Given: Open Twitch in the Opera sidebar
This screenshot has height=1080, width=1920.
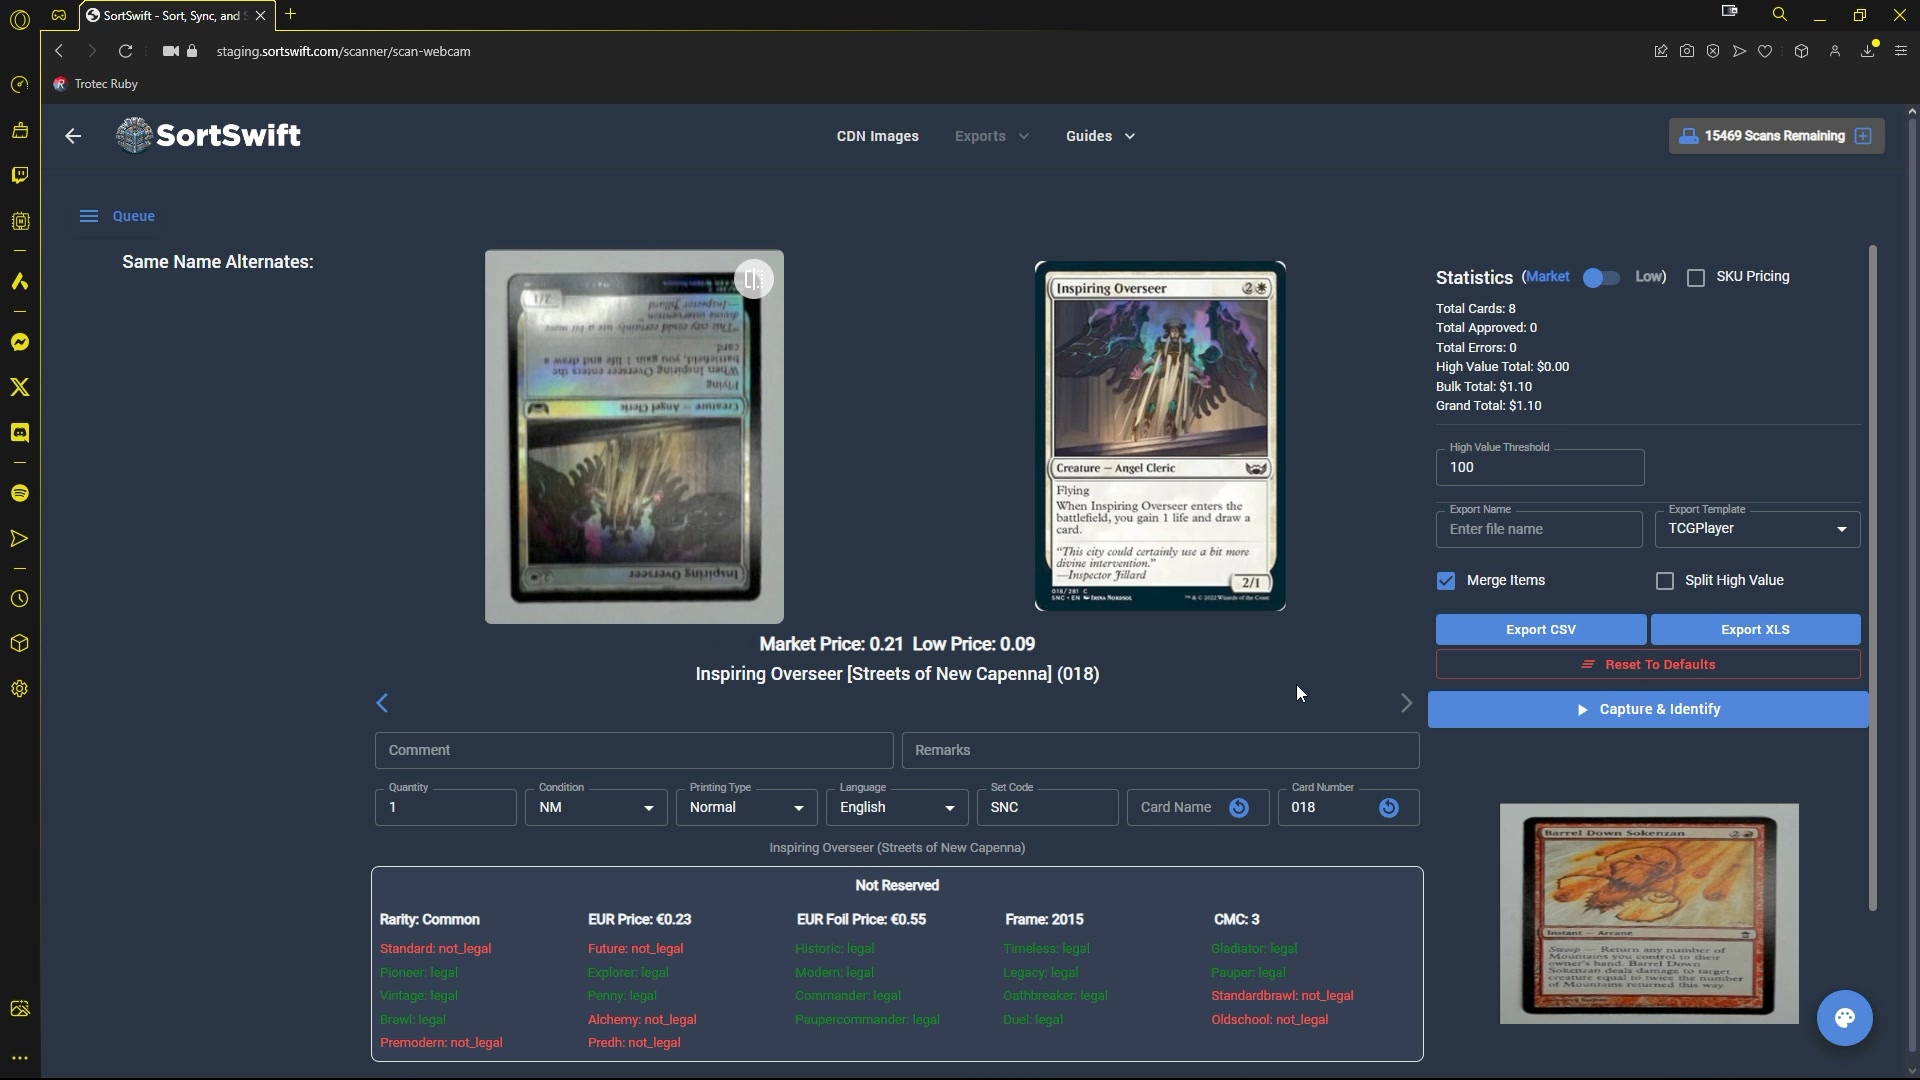Looking at the screenshot, I should click(19, 176).
